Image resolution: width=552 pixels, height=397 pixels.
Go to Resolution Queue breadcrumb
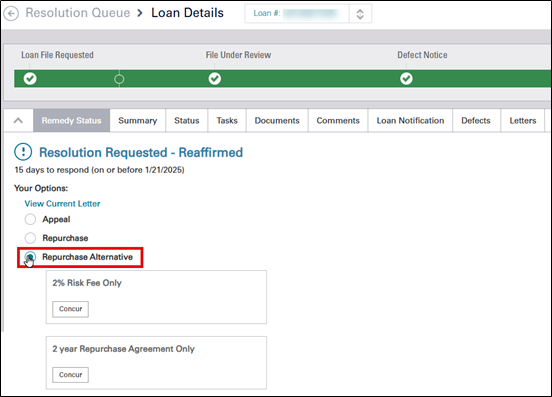pyautogui.click(x=78, y=13)
